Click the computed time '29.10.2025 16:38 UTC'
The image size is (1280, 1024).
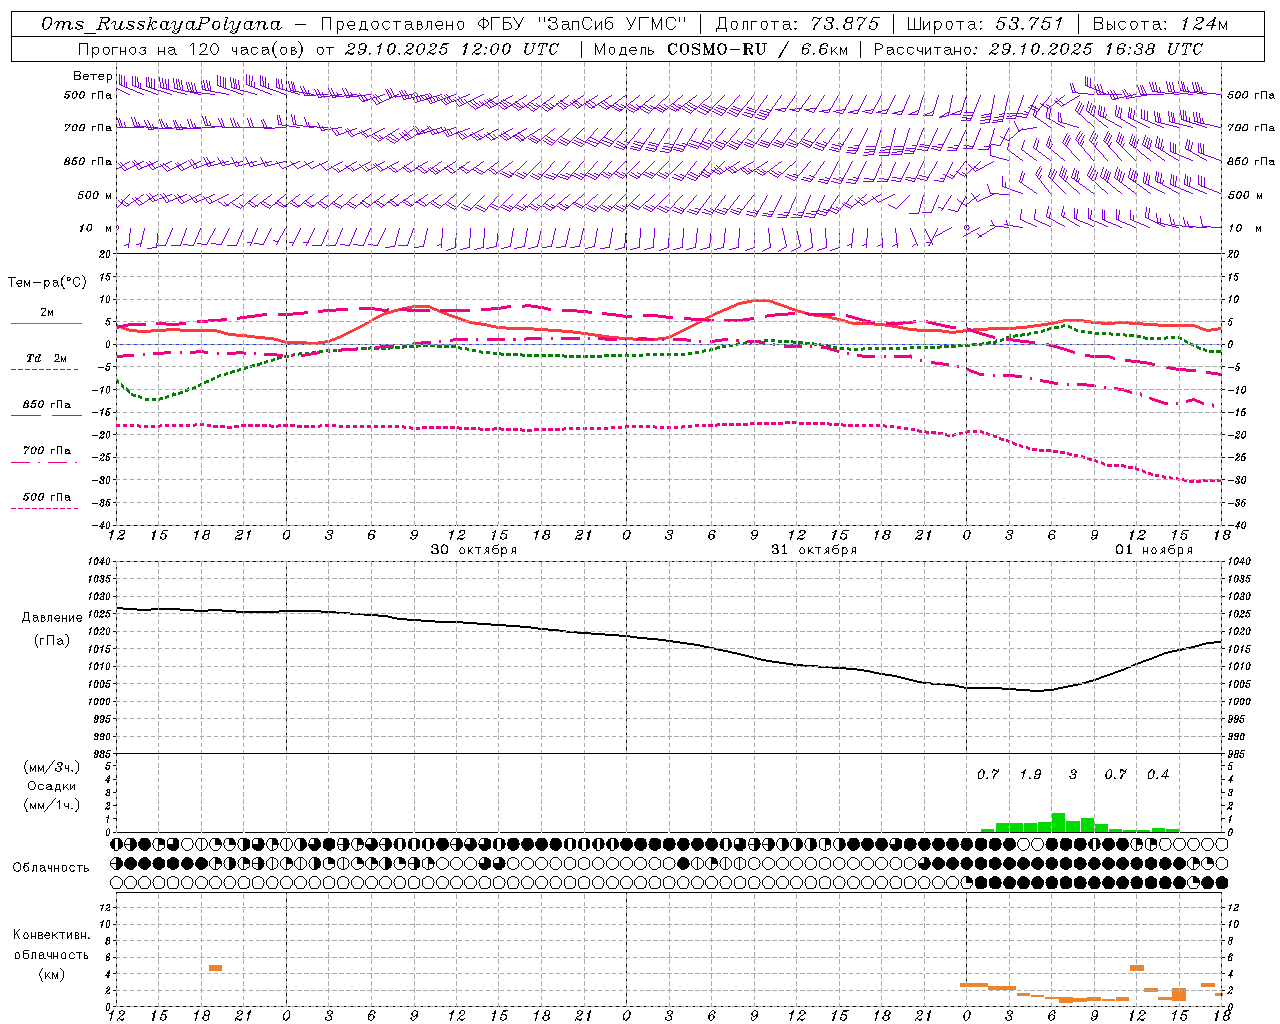tap(1095, 48)
